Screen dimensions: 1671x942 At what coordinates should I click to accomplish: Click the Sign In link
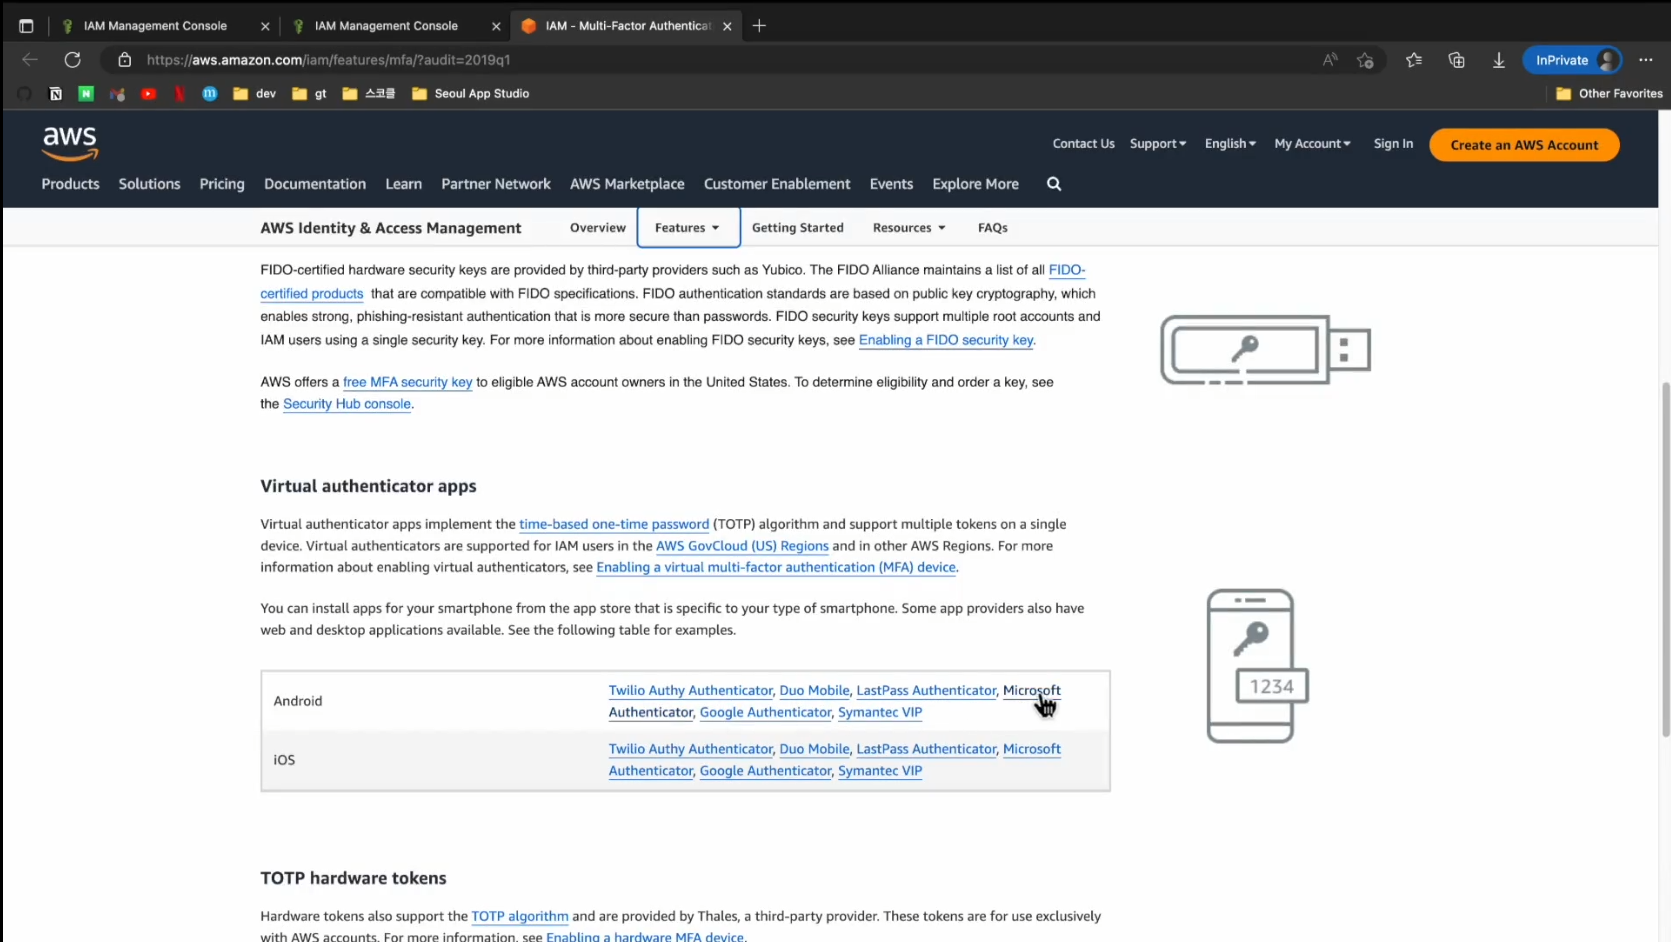[x=1393, y=144]
